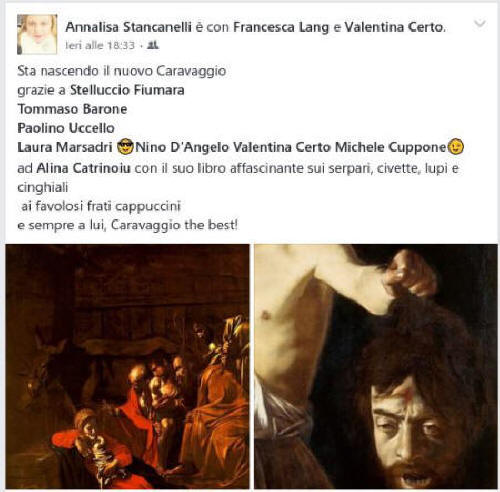Open Valentina Certo in the post body
Image resolution: width=500 pixels, height=492 pixels.
(282, 147)
